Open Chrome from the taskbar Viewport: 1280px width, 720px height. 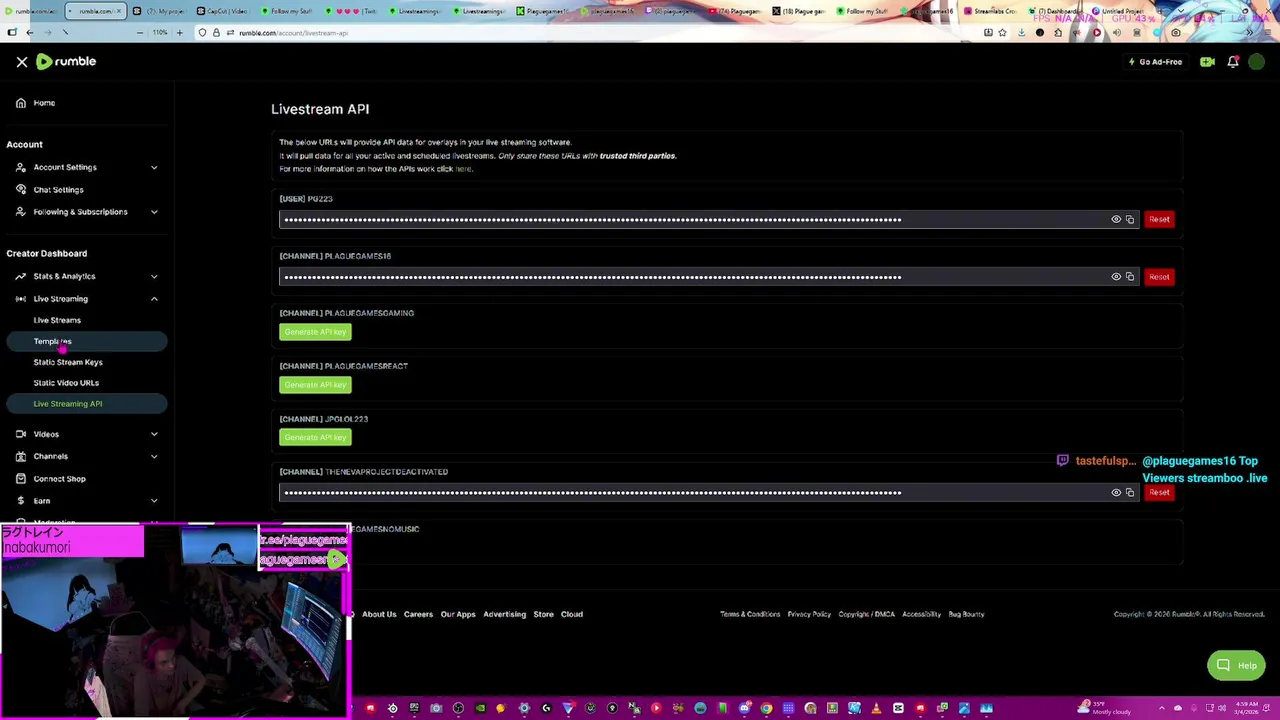(x=766, y=709)
